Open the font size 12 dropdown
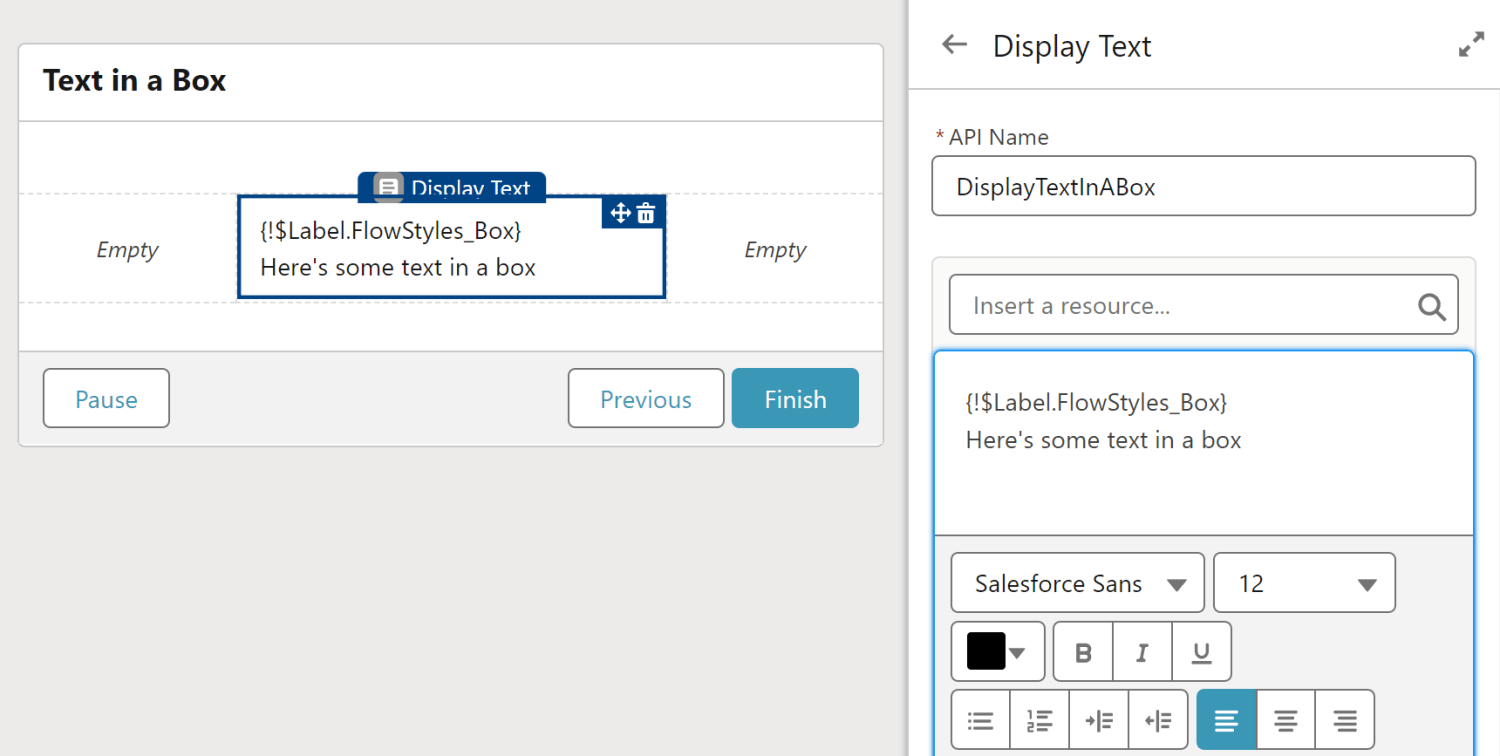The width and height of the screenshot is (1500, 756). click(x=1304, y=582)
